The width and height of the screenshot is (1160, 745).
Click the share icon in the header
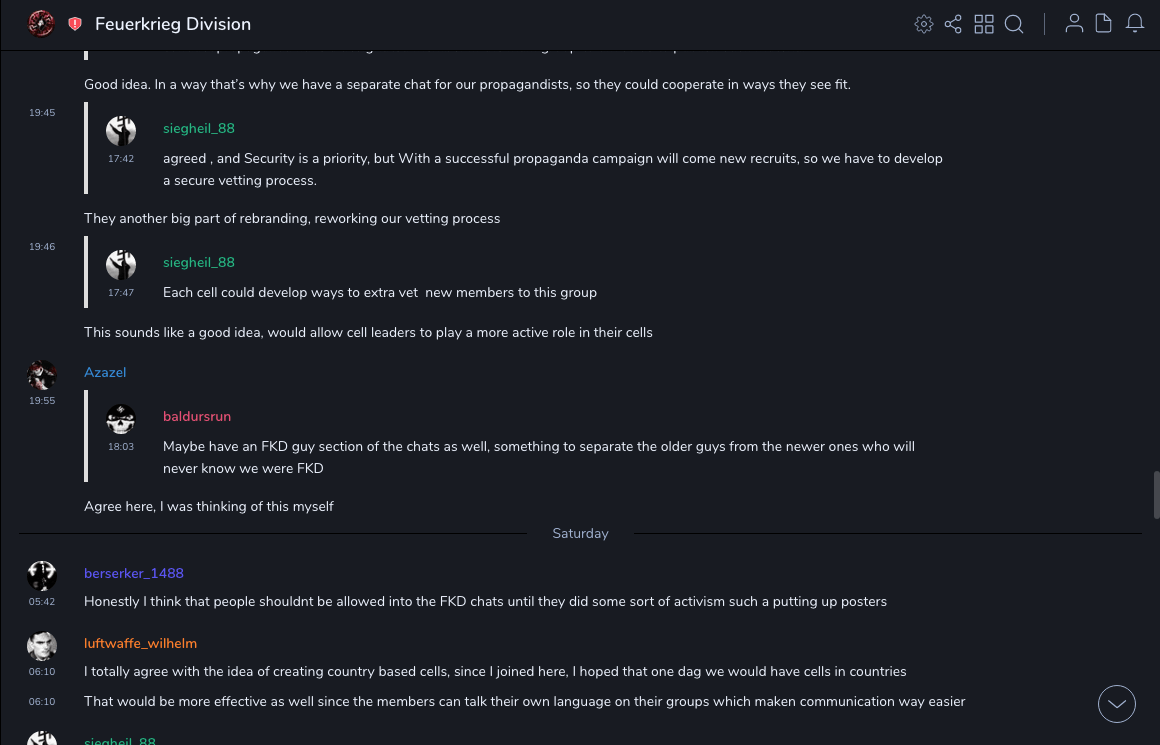953,24
